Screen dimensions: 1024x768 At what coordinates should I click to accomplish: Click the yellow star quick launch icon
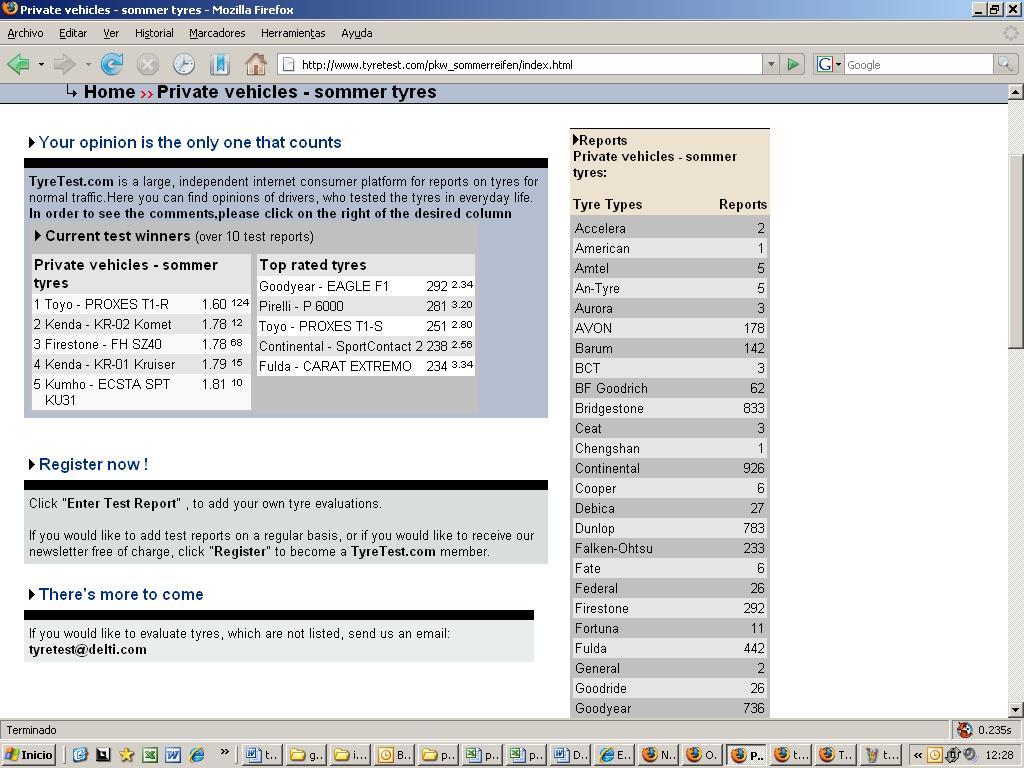tap(126, 755)
